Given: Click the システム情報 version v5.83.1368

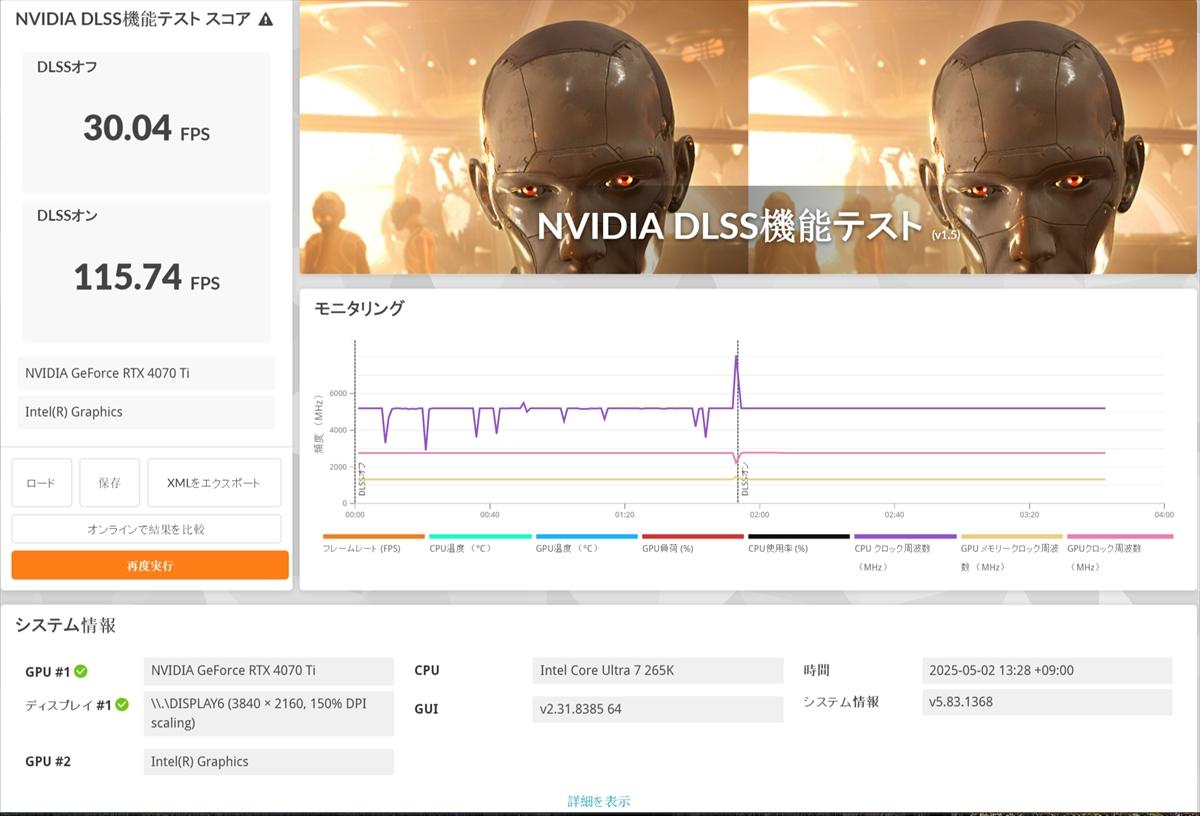Looking at the screenshot, I should (1046, 702).
